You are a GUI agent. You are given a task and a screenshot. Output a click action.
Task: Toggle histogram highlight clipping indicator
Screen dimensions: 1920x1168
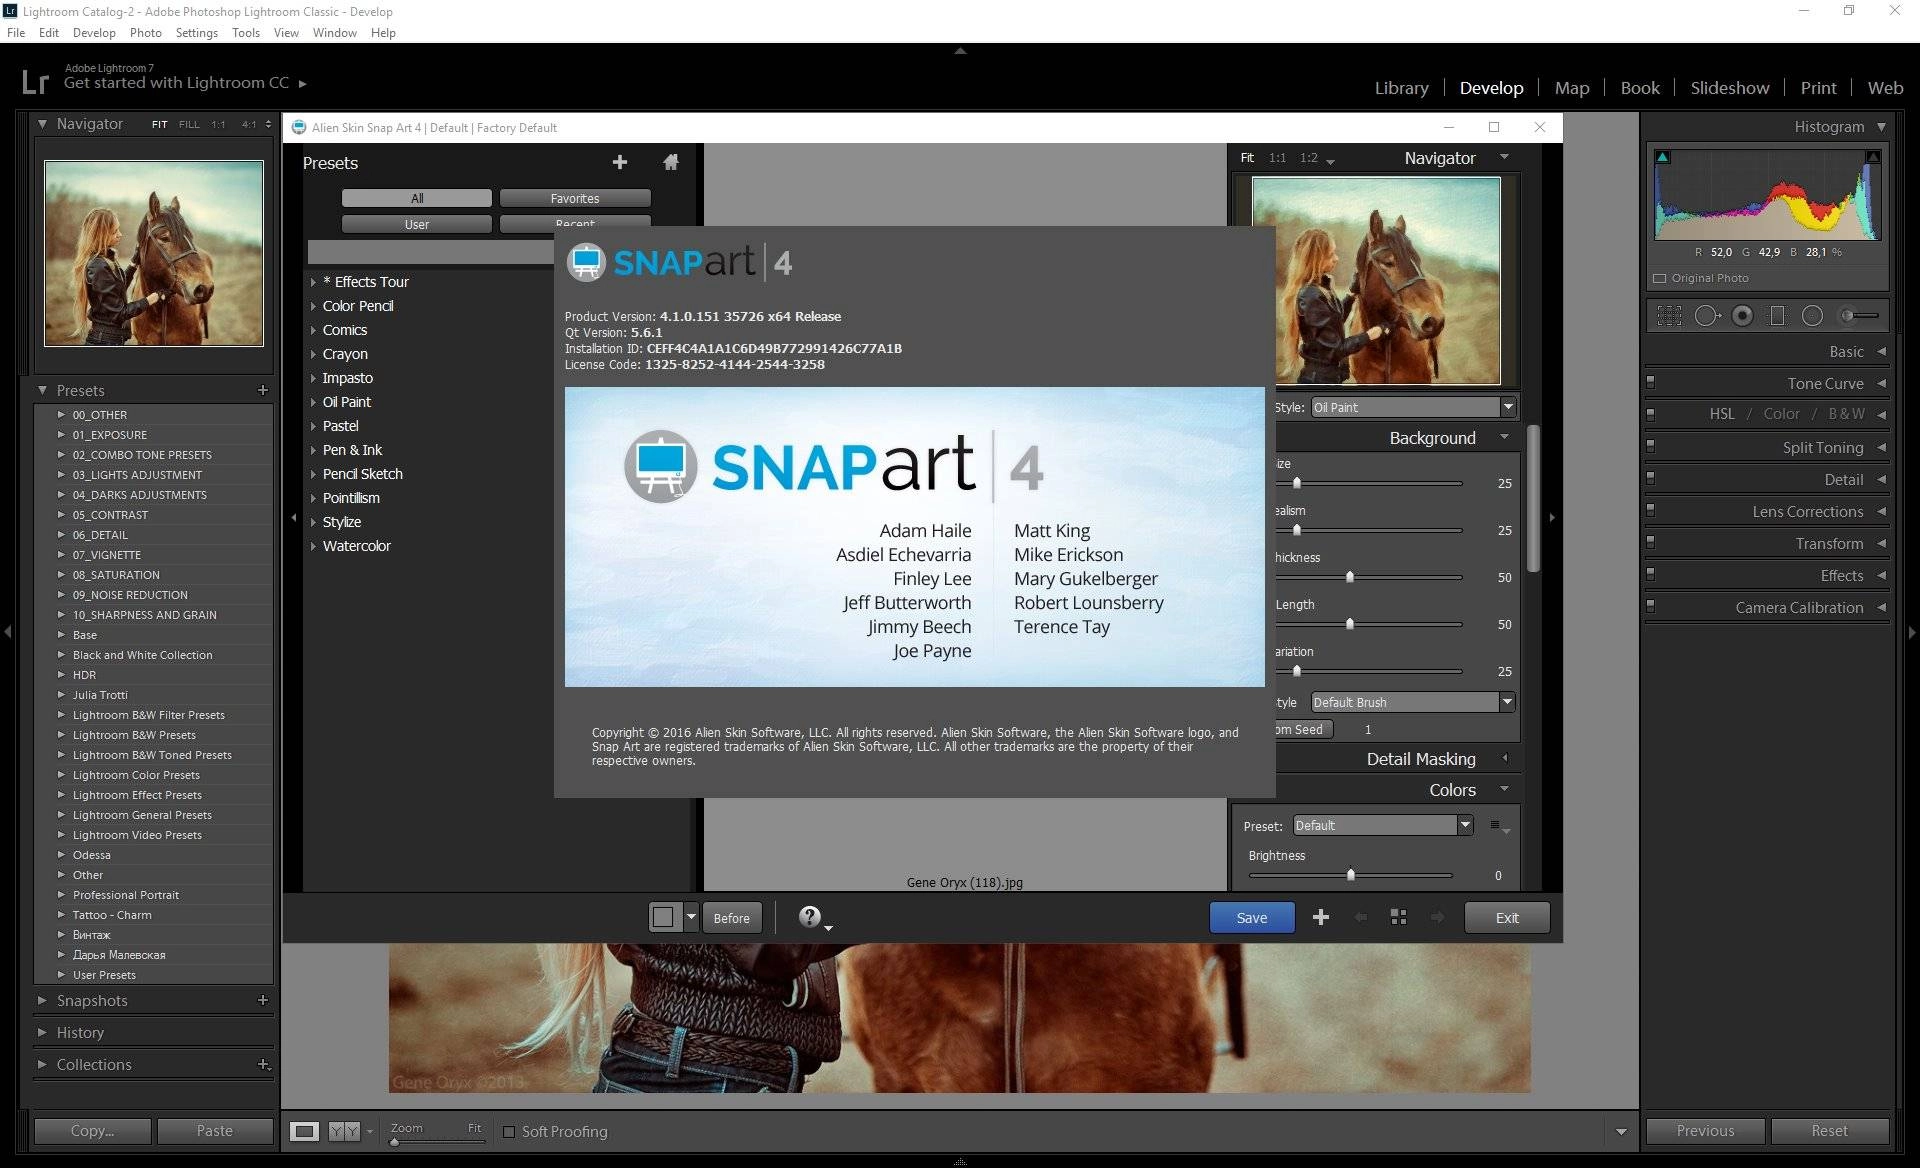1873,157
